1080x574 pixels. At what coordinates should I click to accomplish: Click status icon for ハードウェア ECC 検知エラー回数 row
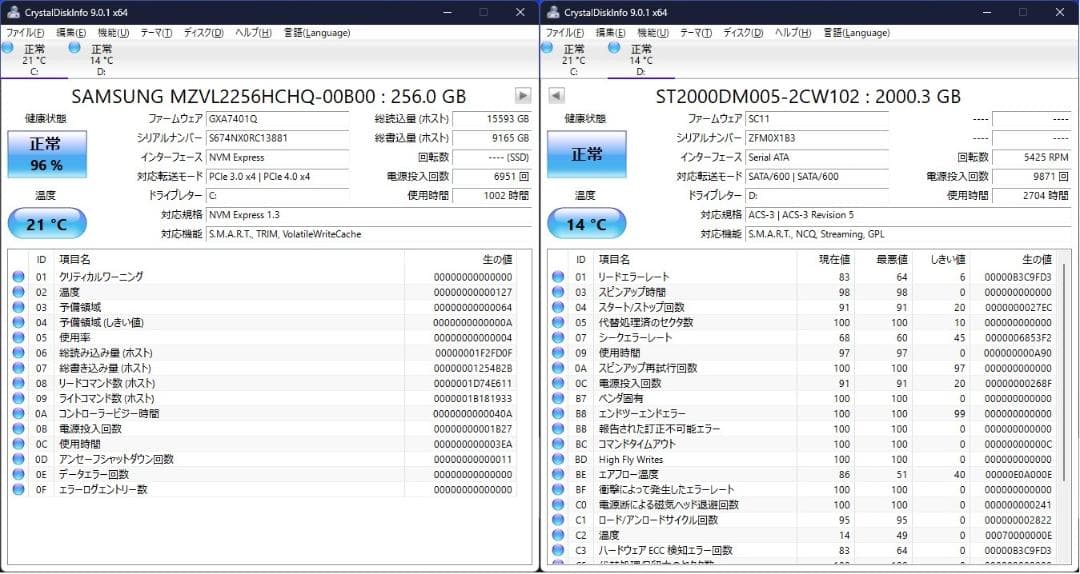click(x=558, y=550)
